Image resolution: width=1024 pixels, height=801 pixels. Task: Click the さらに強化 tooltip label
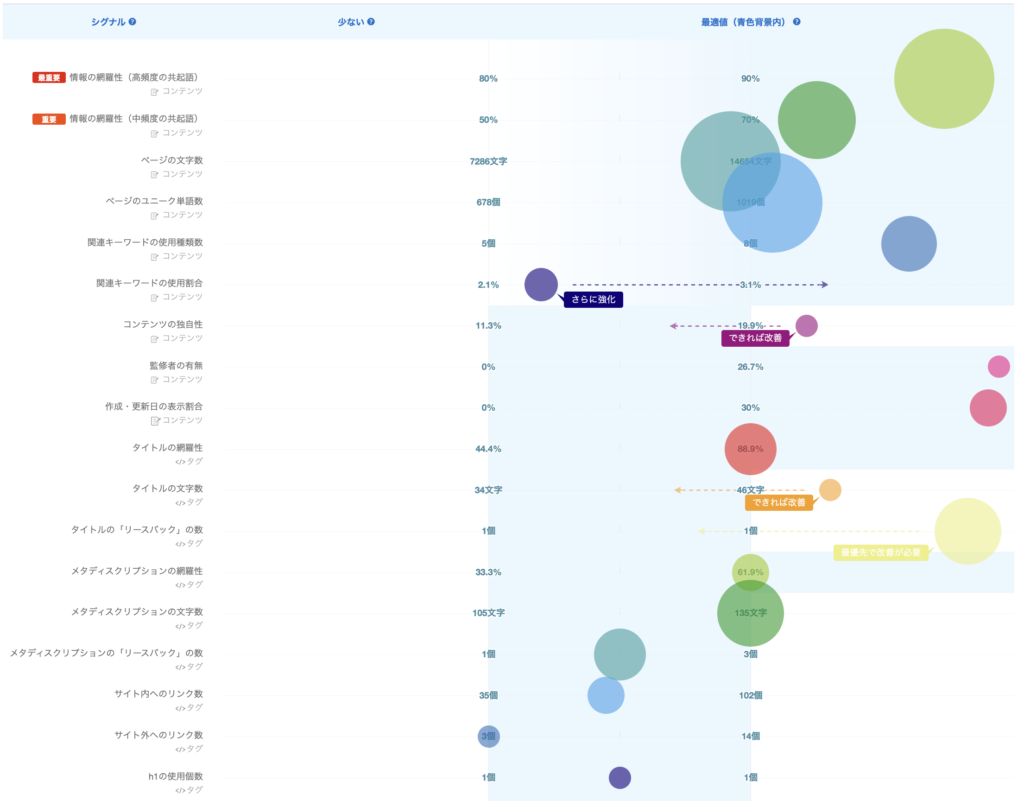tap(594, 299)
